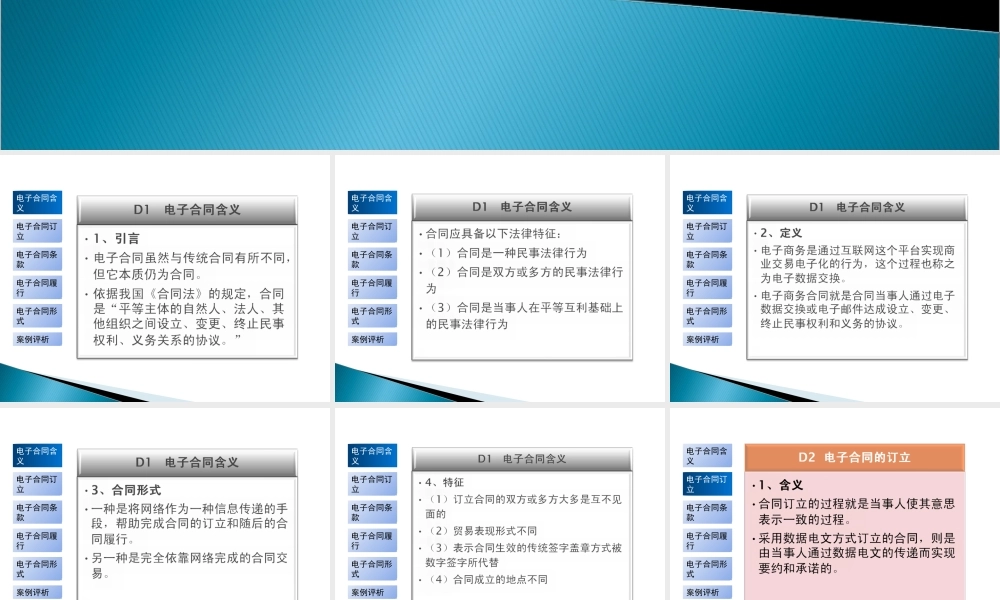Click 电子合同订立 sidebar entry on top-right slide

point(707,232)
